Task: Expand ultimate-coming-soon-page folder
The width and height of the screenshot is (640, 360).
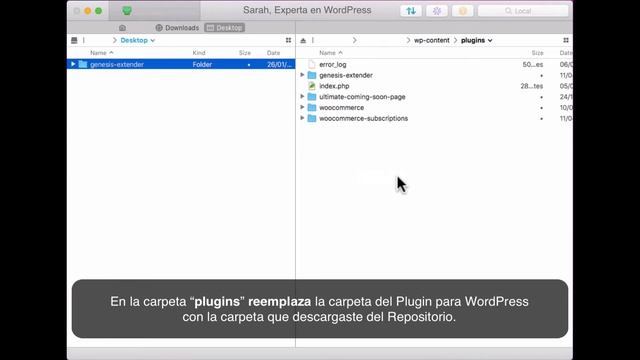Action: [302, 97]
